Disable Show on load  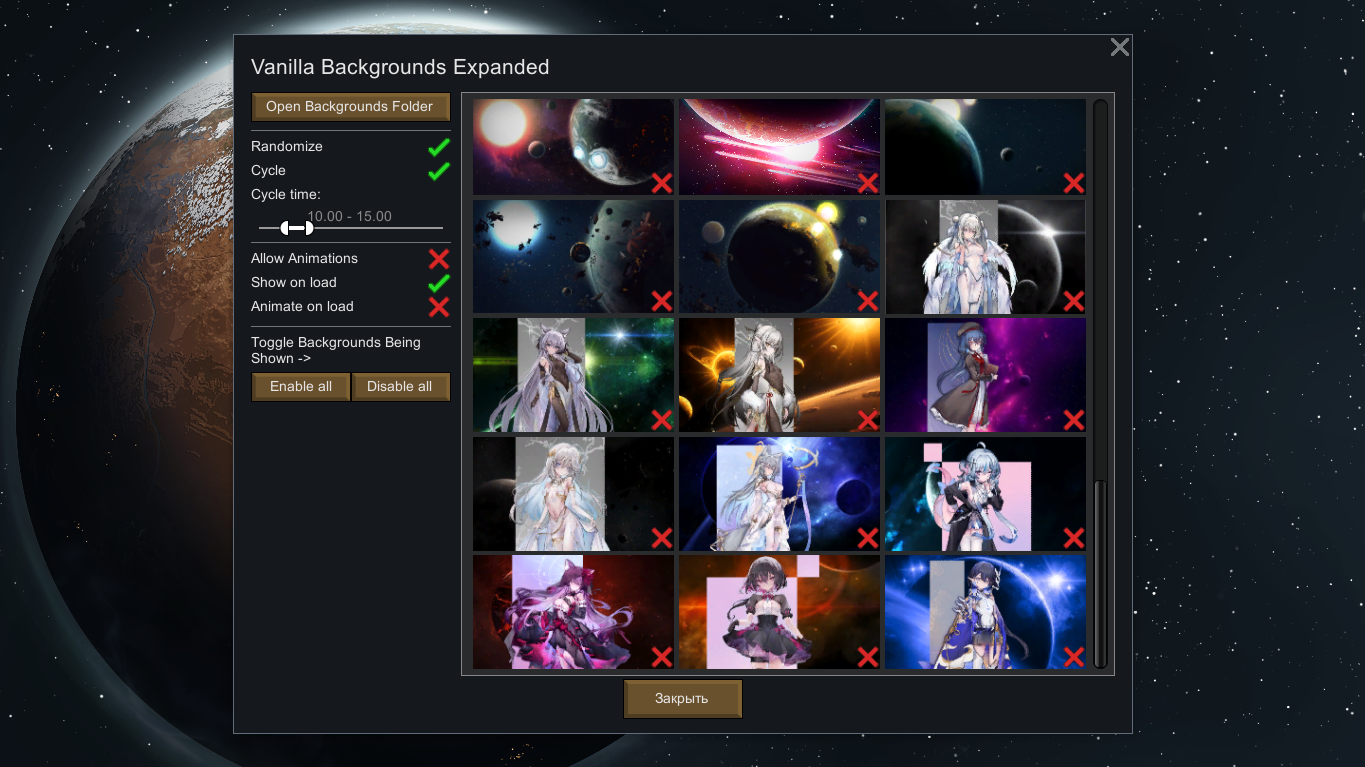click(x=438, y=283)
